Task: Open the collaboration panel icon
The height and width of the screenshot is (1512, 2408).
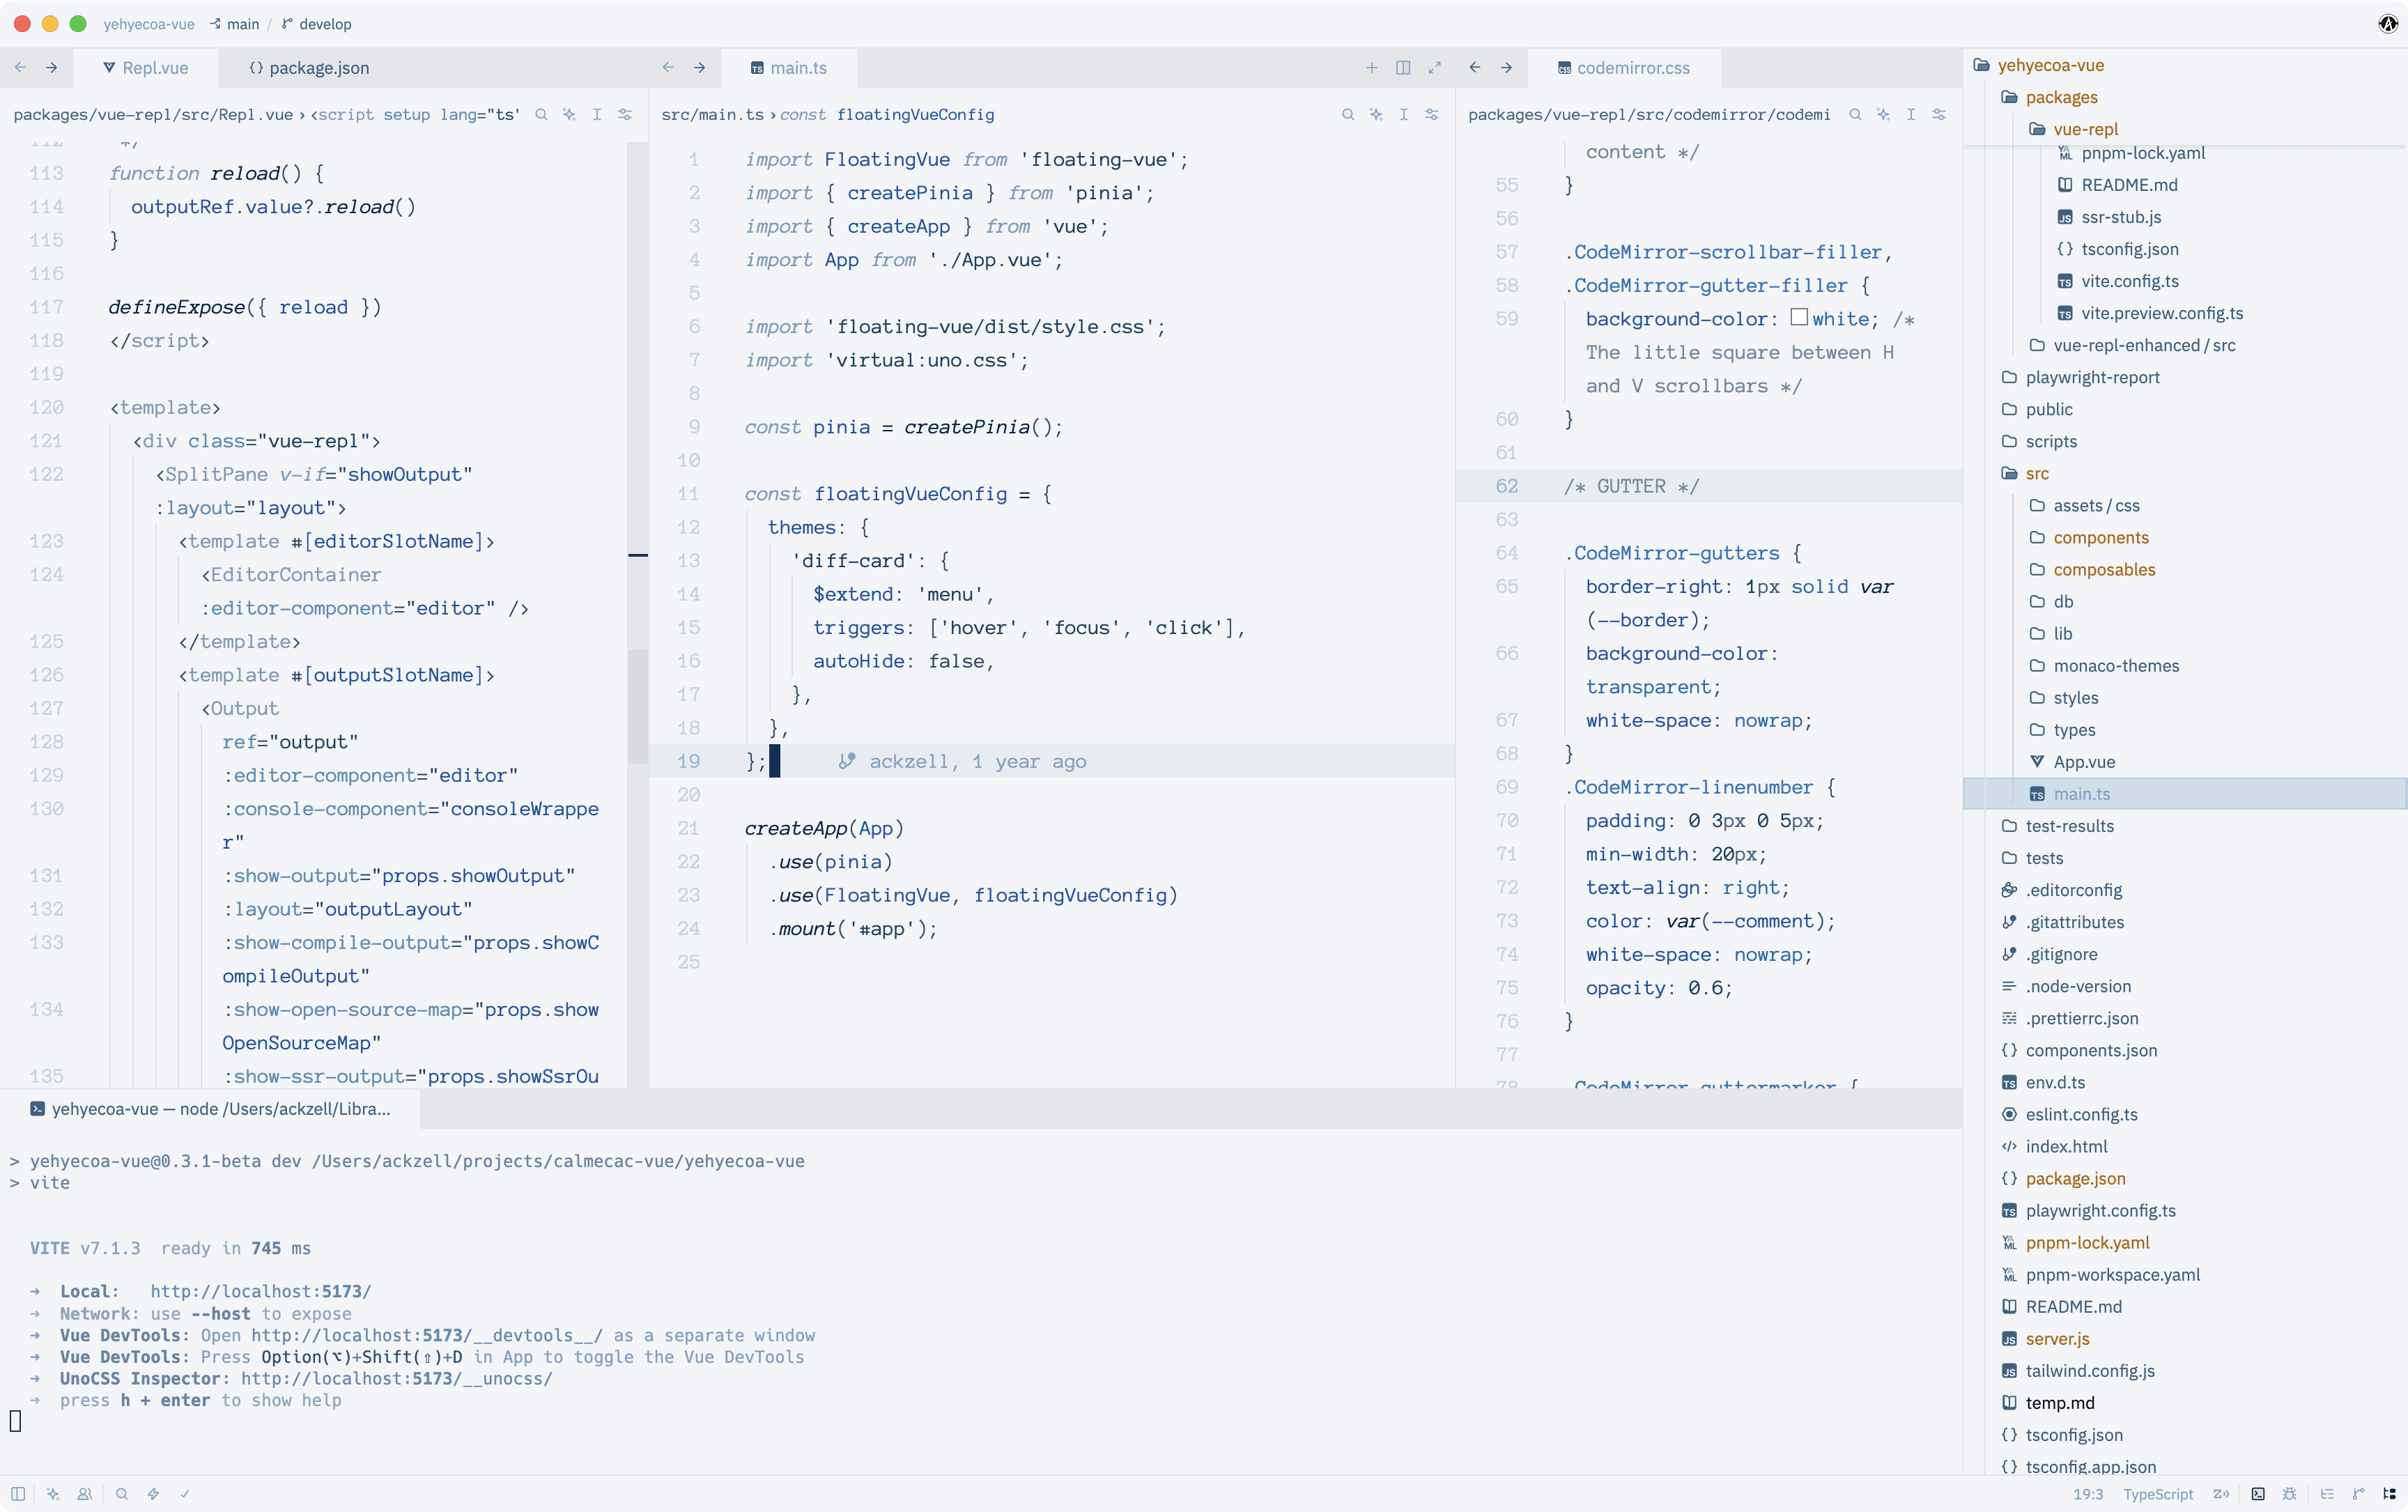Action: coord(85,1494)
